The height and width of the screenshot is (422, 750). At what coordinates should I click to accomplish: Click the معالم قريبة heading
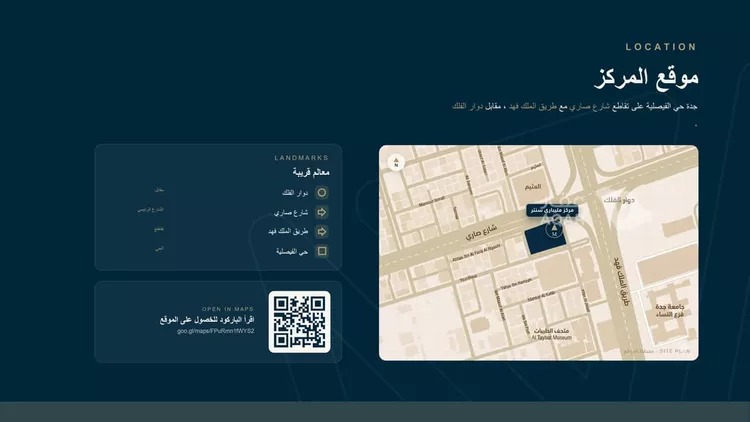(311, 172)
